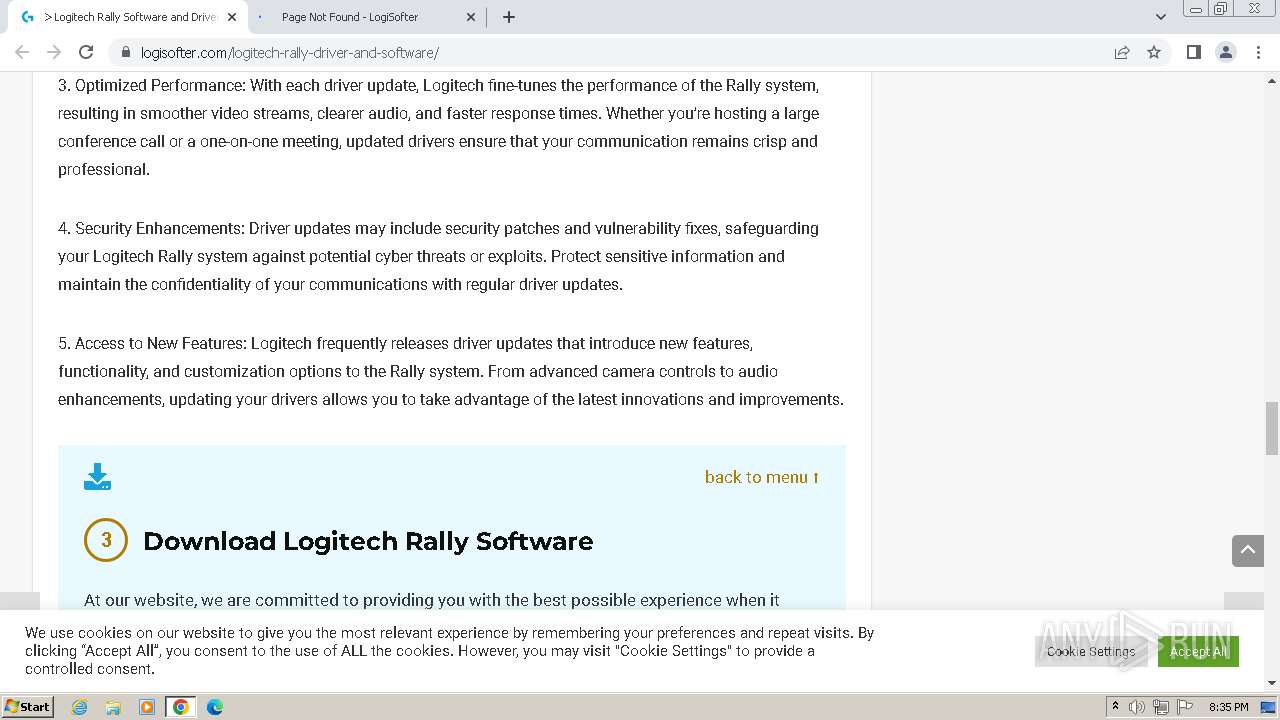Open Cookie Settings

tap(1091, 651)
